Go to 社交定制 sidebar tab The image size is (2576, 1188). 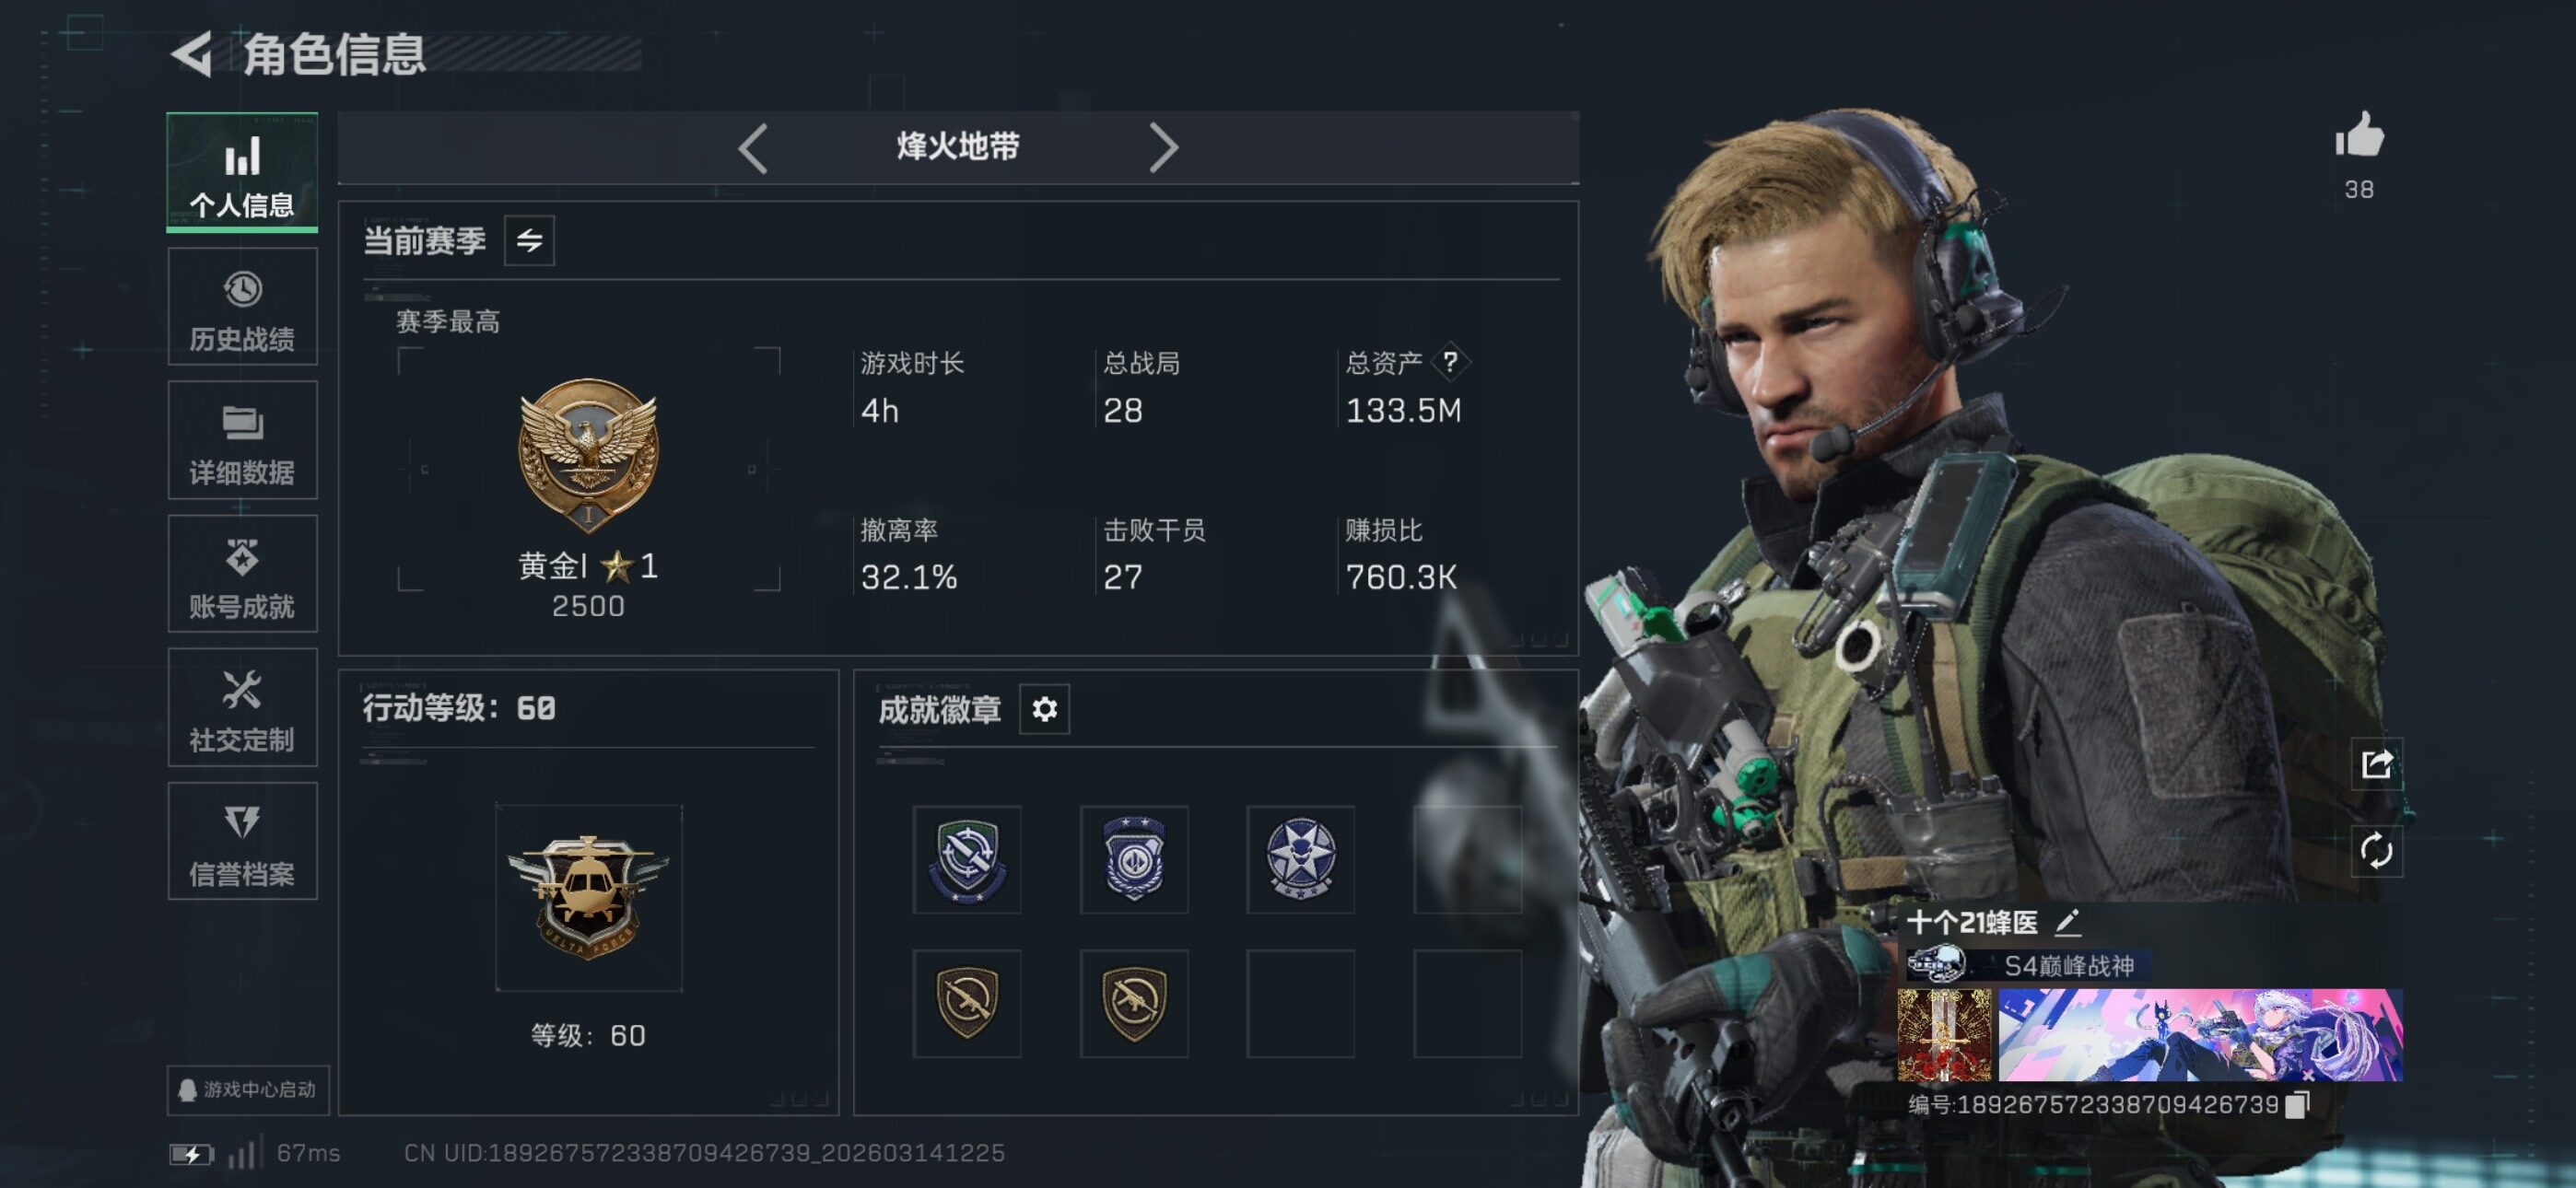pyautogui.click(x=242, y=707)
